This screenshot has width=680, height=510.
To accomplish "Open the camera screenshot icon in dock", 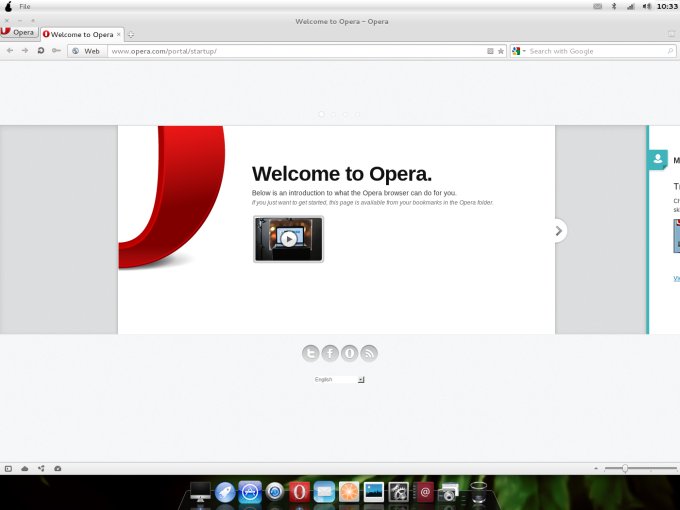I will click(448, 493).
